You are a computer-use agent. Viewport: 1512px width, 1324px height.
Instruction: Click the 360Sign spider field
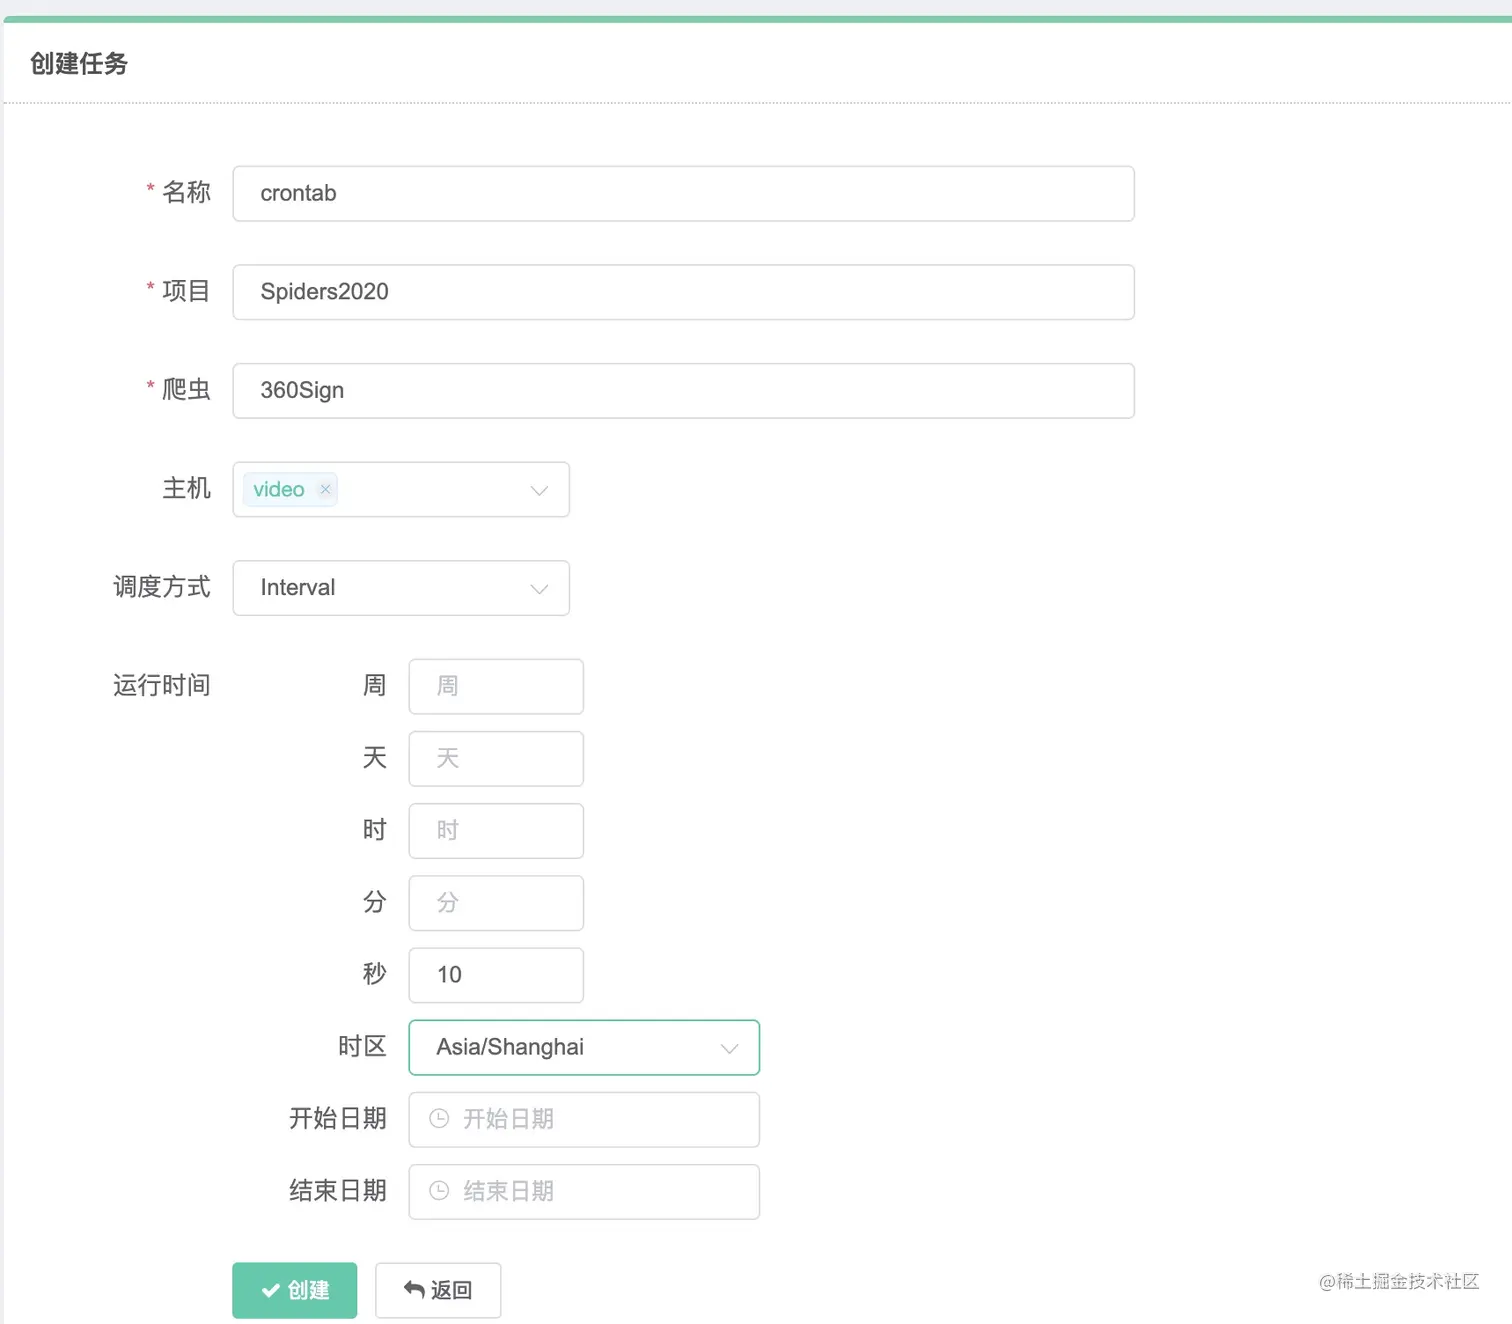pos(683,390)
